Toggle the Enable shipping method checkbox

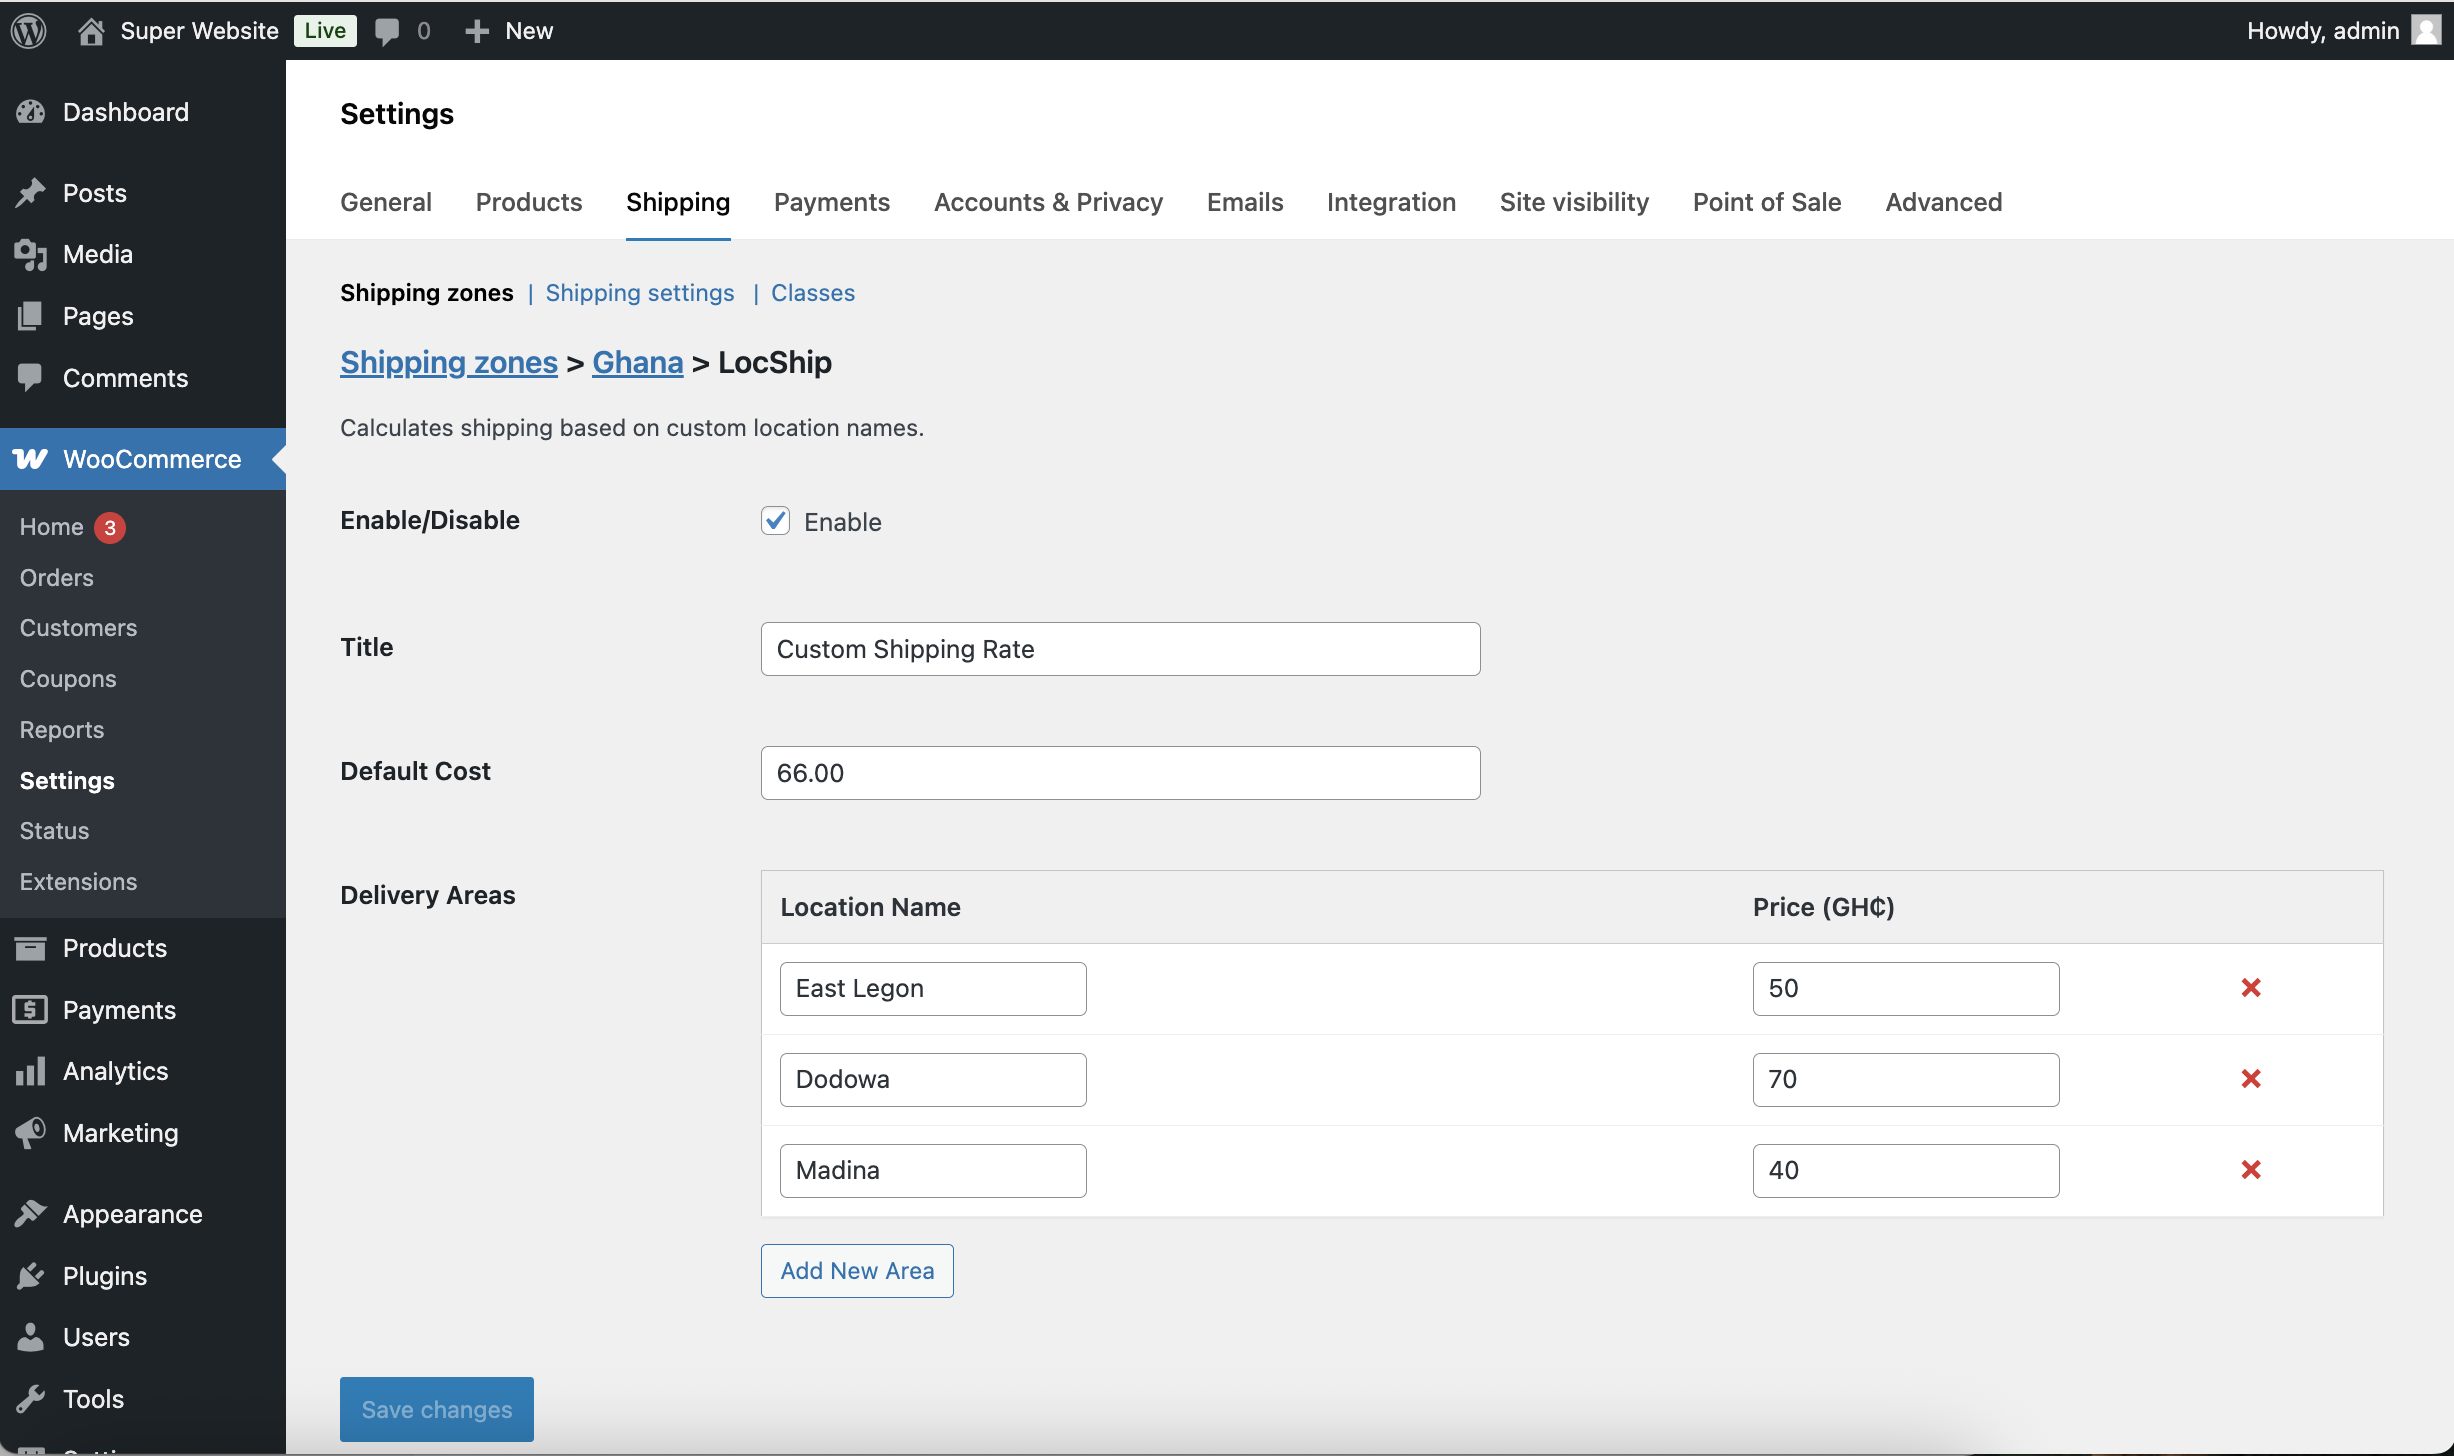(775, 521)
